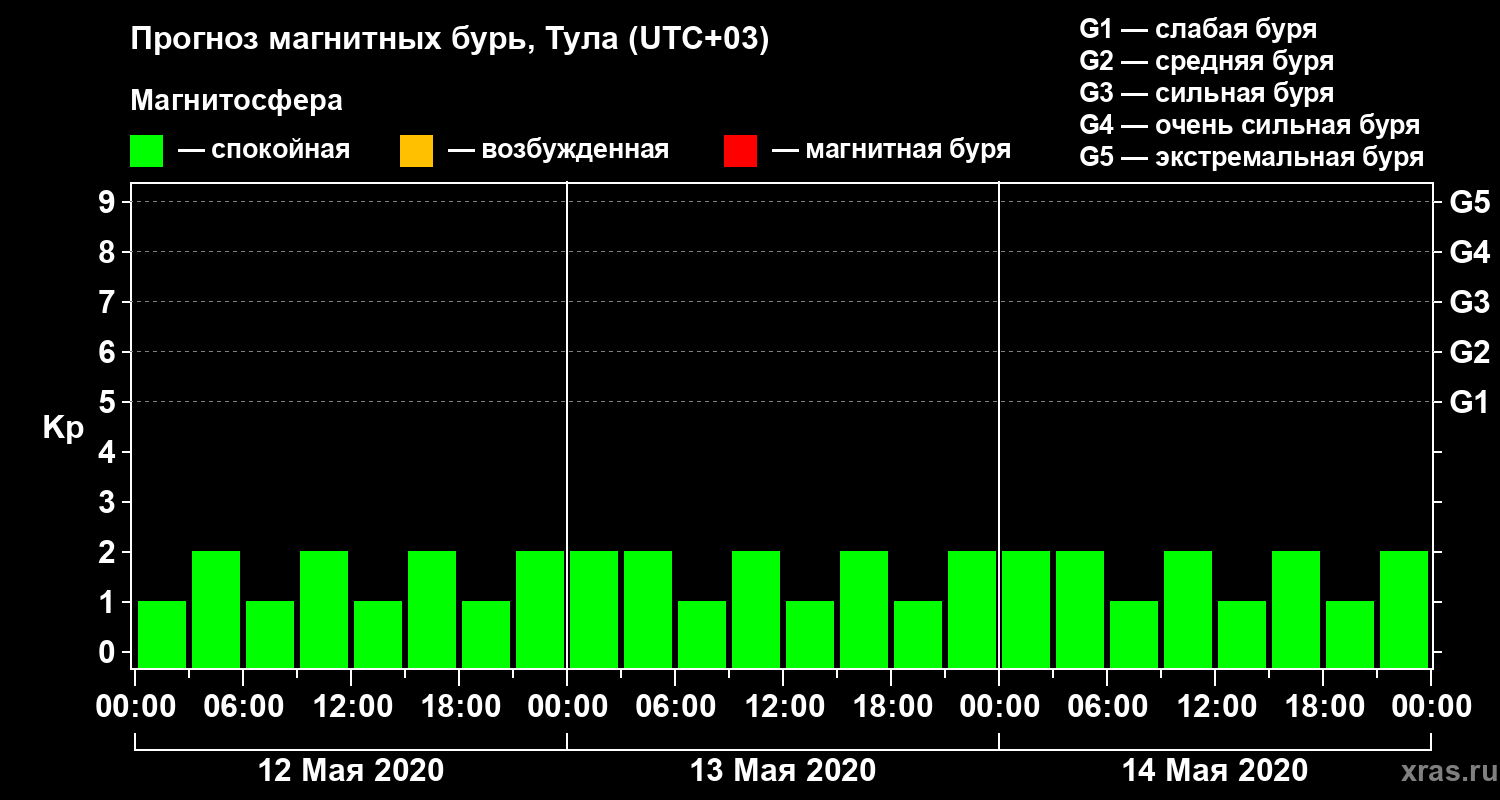1500x800 pixels.
Task: Click the '00:00' label starting 13 Мая
Action: point(567,707)
